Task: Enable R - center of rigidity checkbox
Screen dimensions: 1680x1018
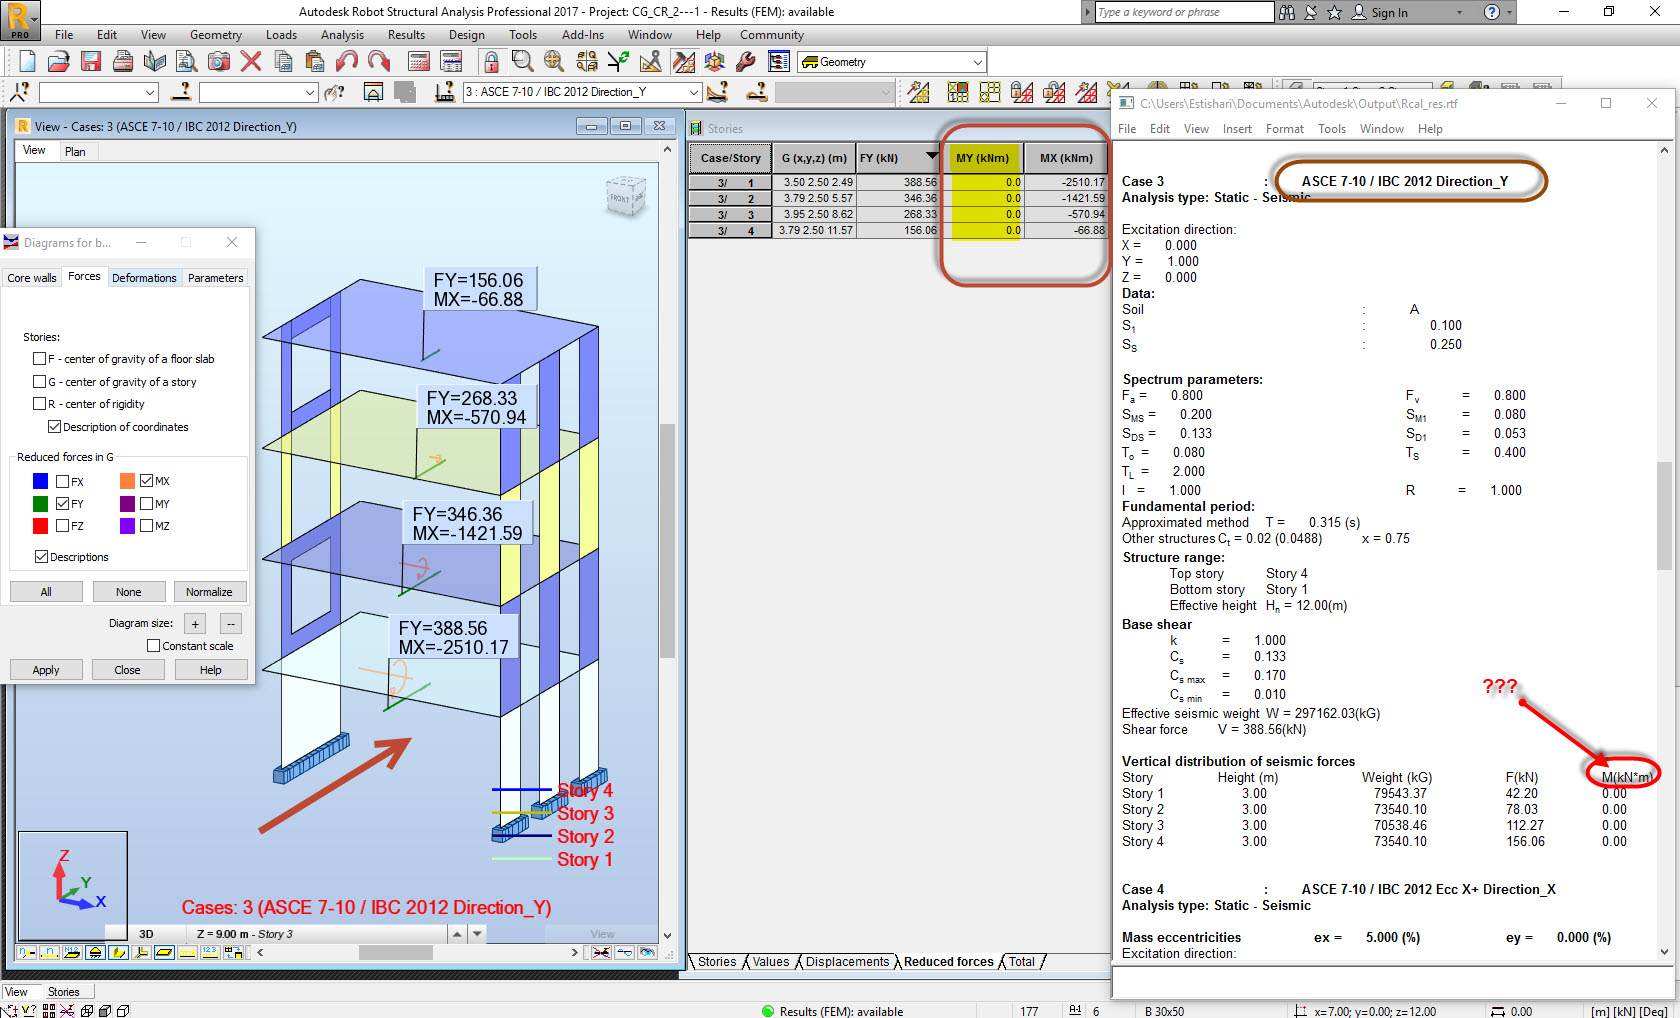Action: coord(40,404)
